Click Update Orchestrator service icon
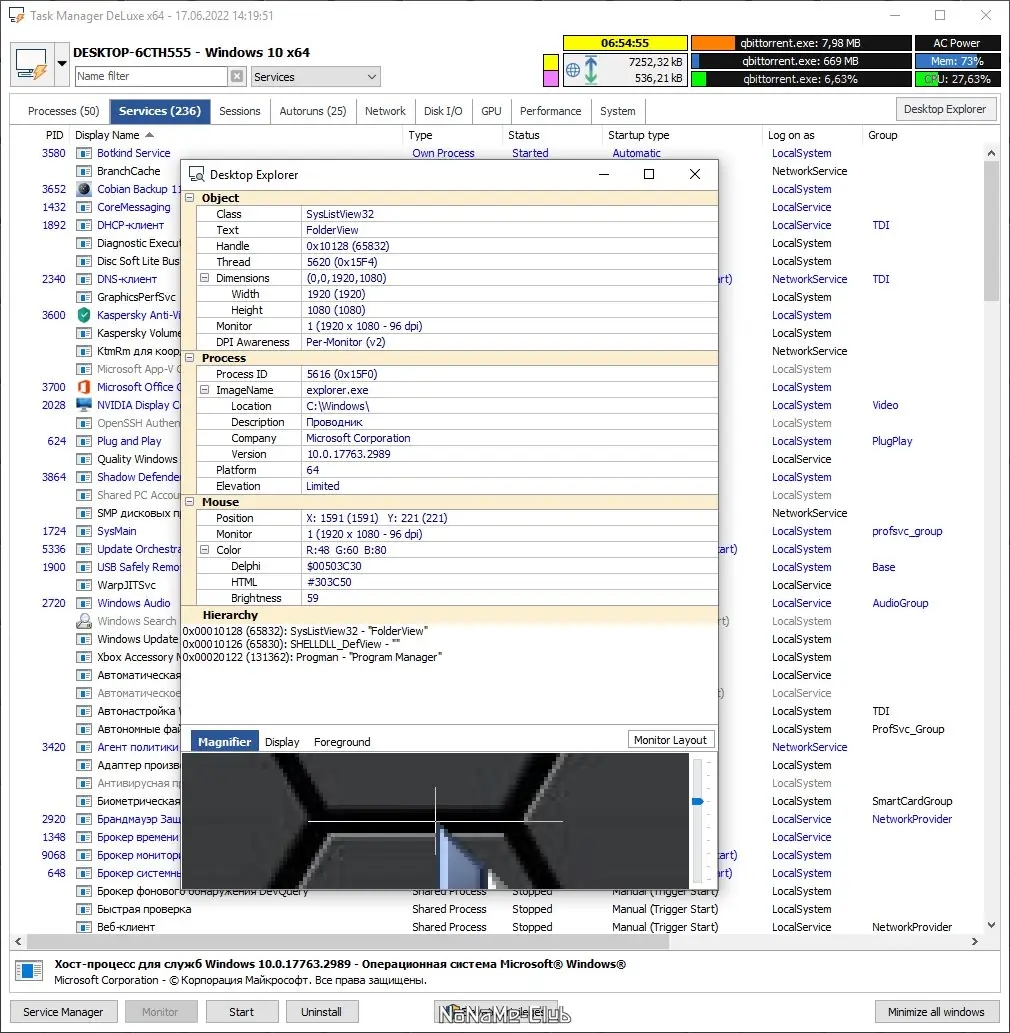Image resolution: width=1010 pixels, height=1033 pixels. tap(84, 549)
